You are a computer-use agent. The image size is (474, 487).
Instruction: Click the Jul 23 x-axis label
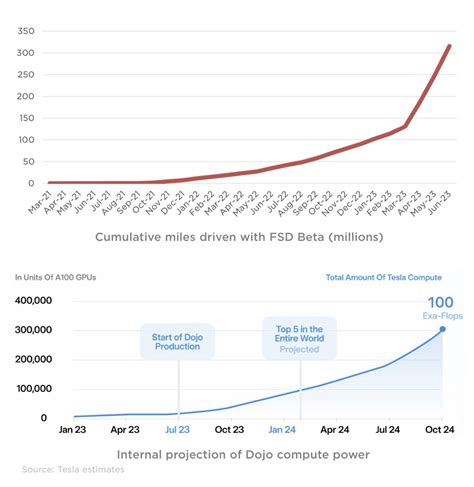tap(177, 429)
